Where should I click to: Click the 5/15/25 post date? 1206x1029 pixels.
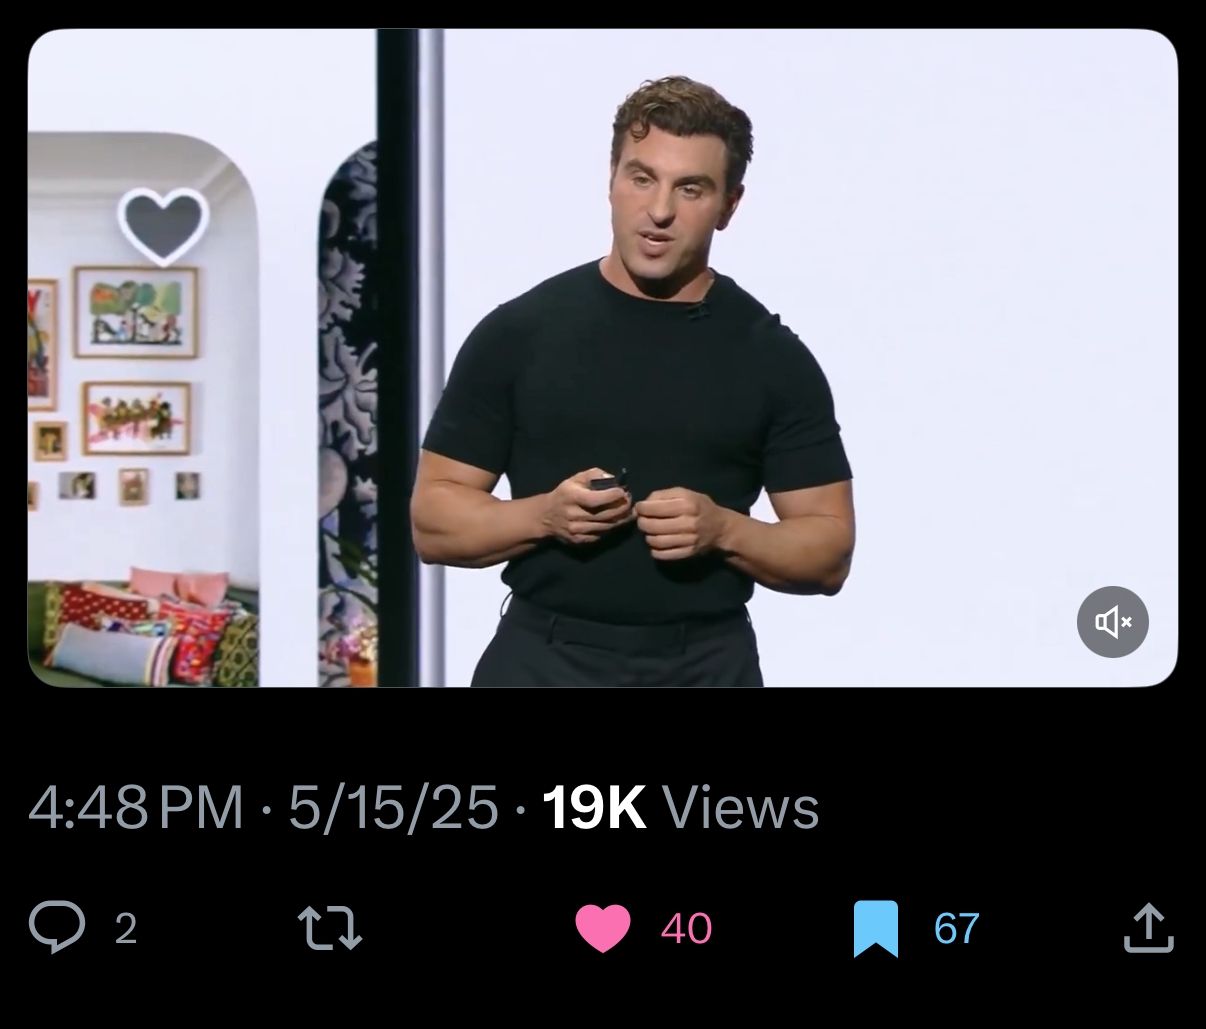tap(394, 807)
